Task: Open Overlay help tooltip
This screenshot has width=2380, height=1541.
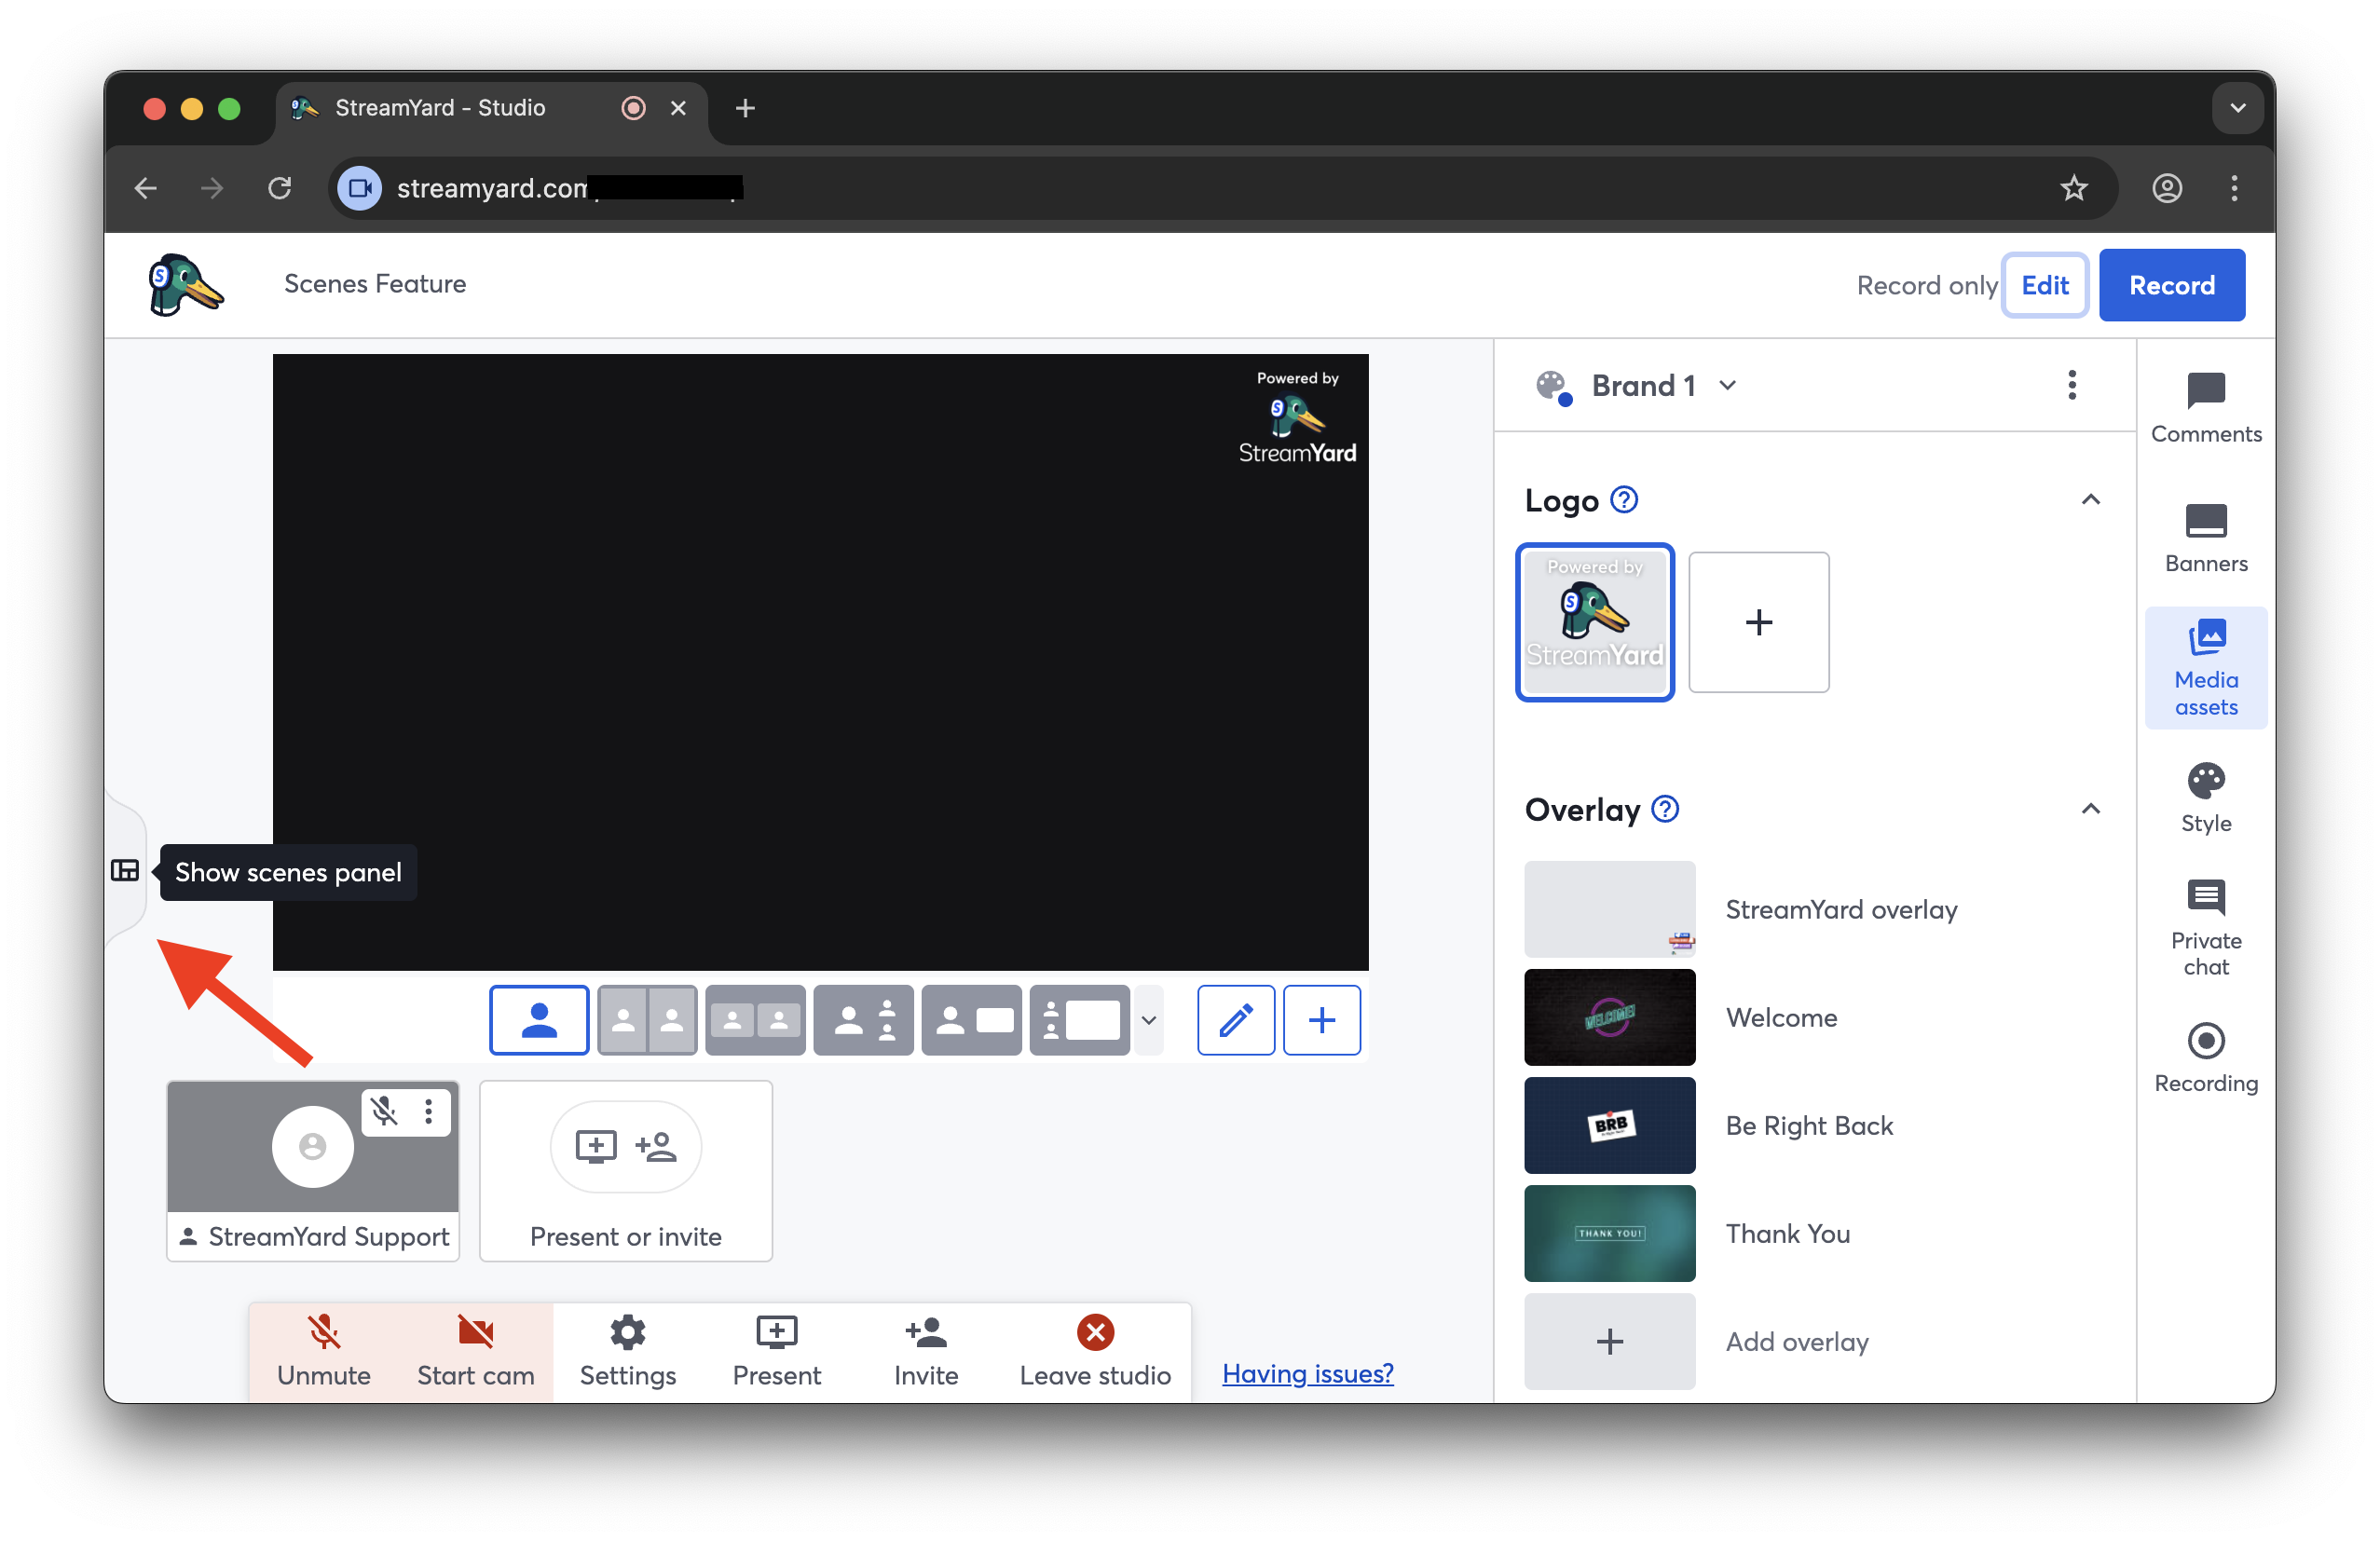Action: [x=1665, y=808]
